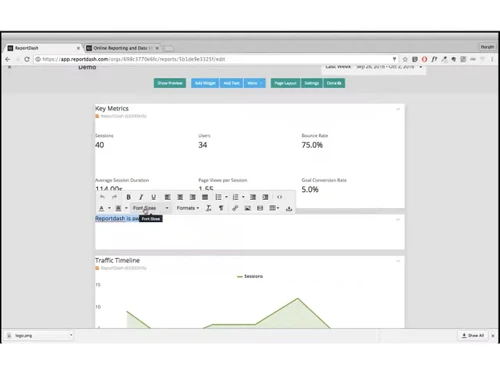Click the browser address bar
The width and height of the screenshot is (500, 375).
point(213,59)
